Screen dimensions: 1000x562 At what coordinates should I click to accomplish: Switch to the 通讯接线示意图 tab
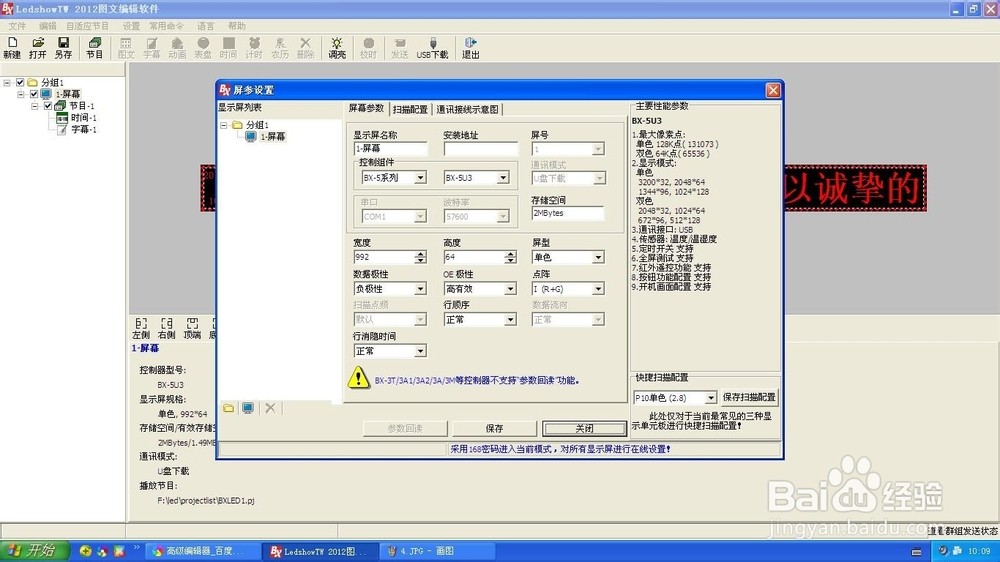pyautogui.click(x=467, y=109)
